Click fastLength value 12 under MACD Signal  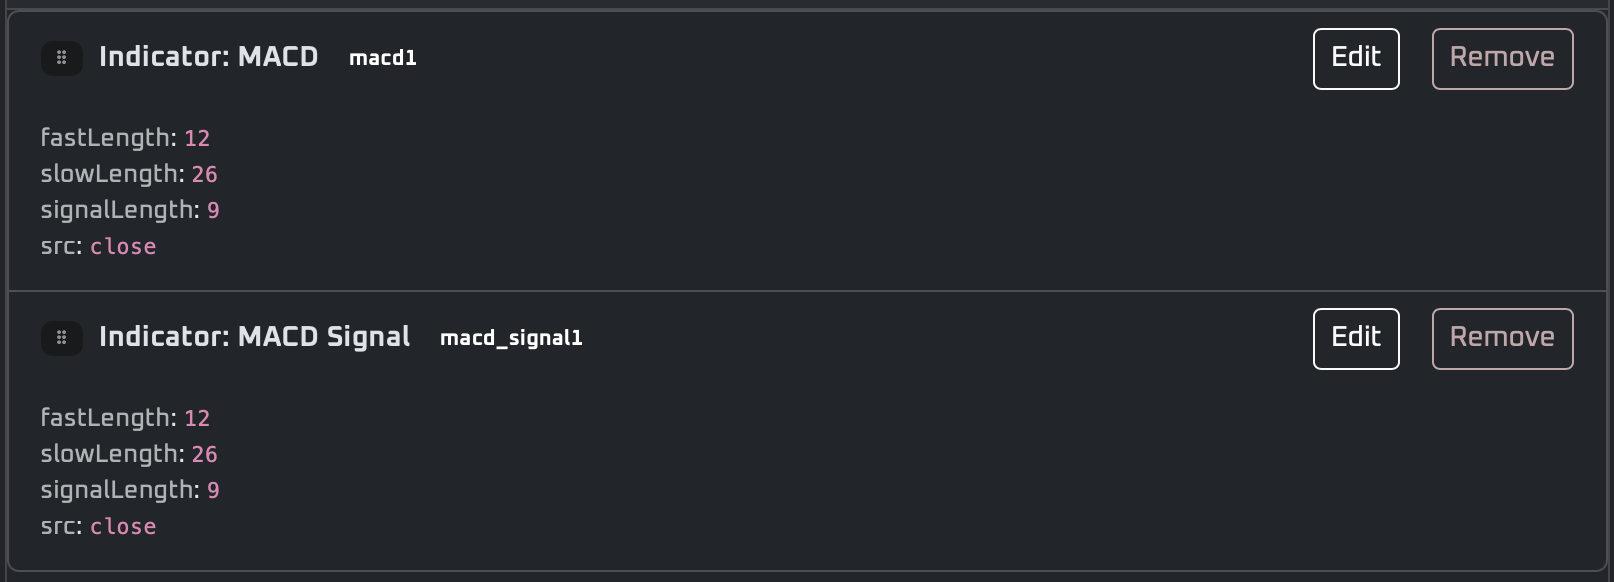[x=197, y=418]
